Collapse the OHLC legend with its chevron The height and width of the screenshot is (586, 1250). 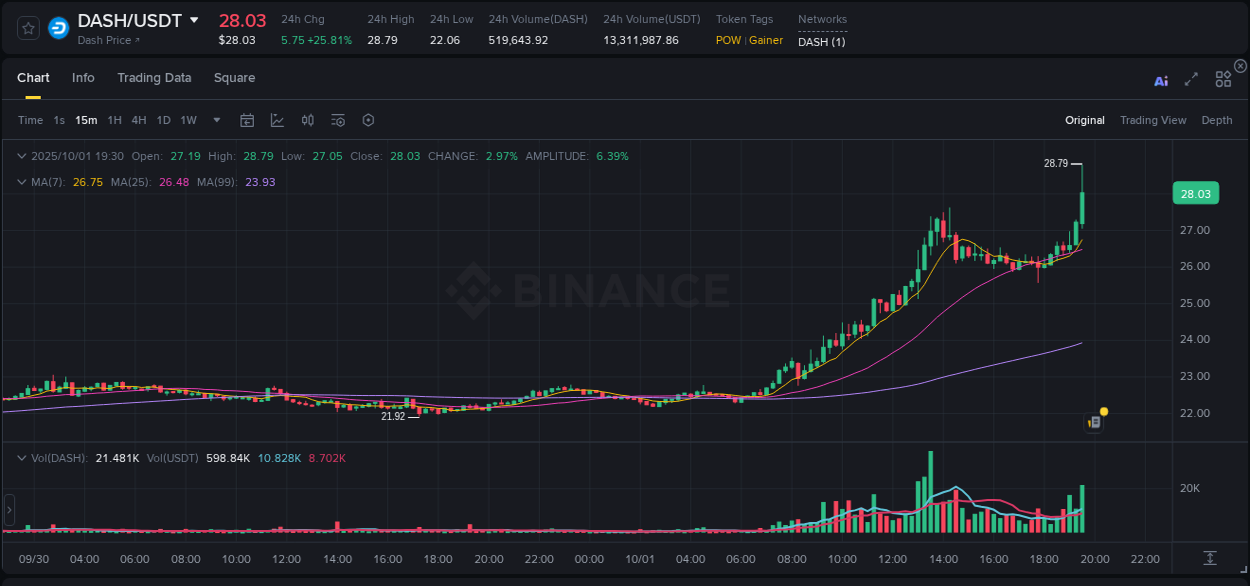(22, 156)
